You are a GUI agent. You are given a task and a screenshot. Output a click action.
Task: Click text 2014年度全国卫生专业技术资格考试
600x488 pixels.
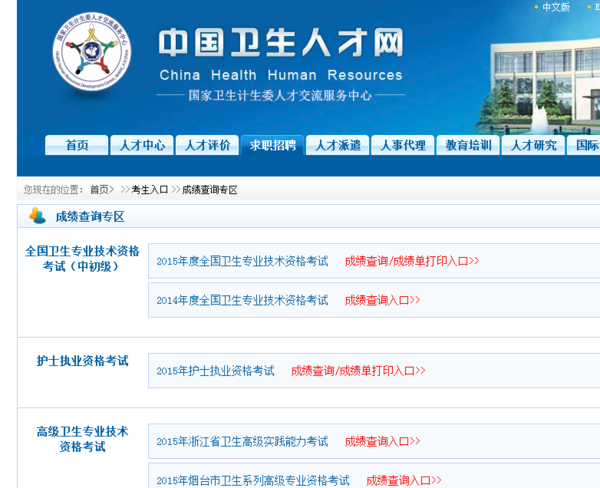[x=242, y=300]
